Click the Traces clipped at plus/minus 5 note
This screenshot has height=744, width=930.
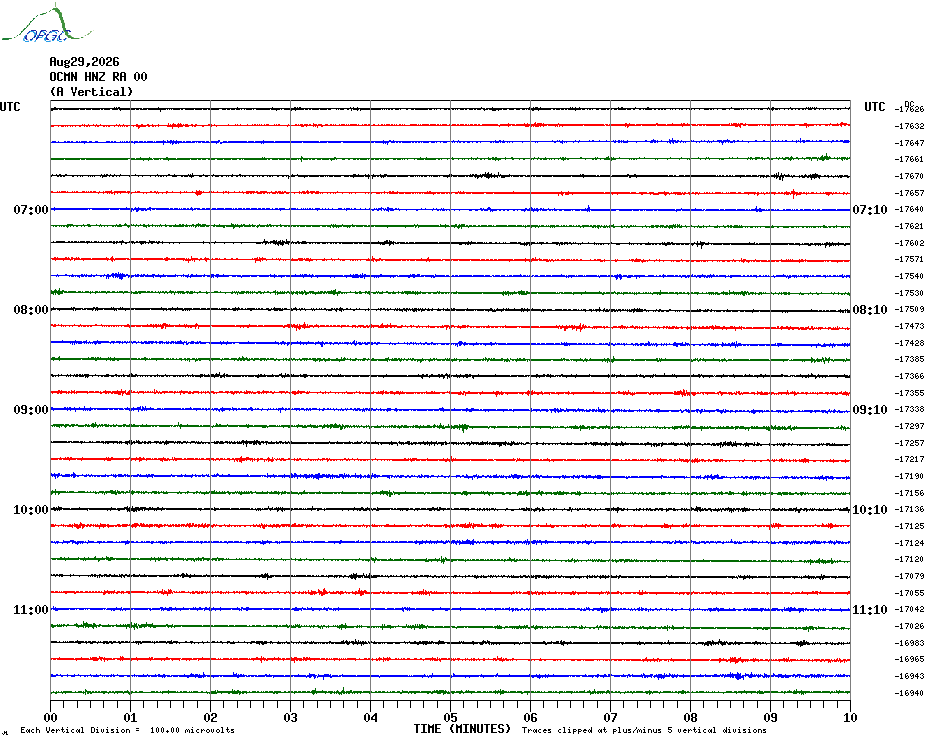tap(644, 730)
